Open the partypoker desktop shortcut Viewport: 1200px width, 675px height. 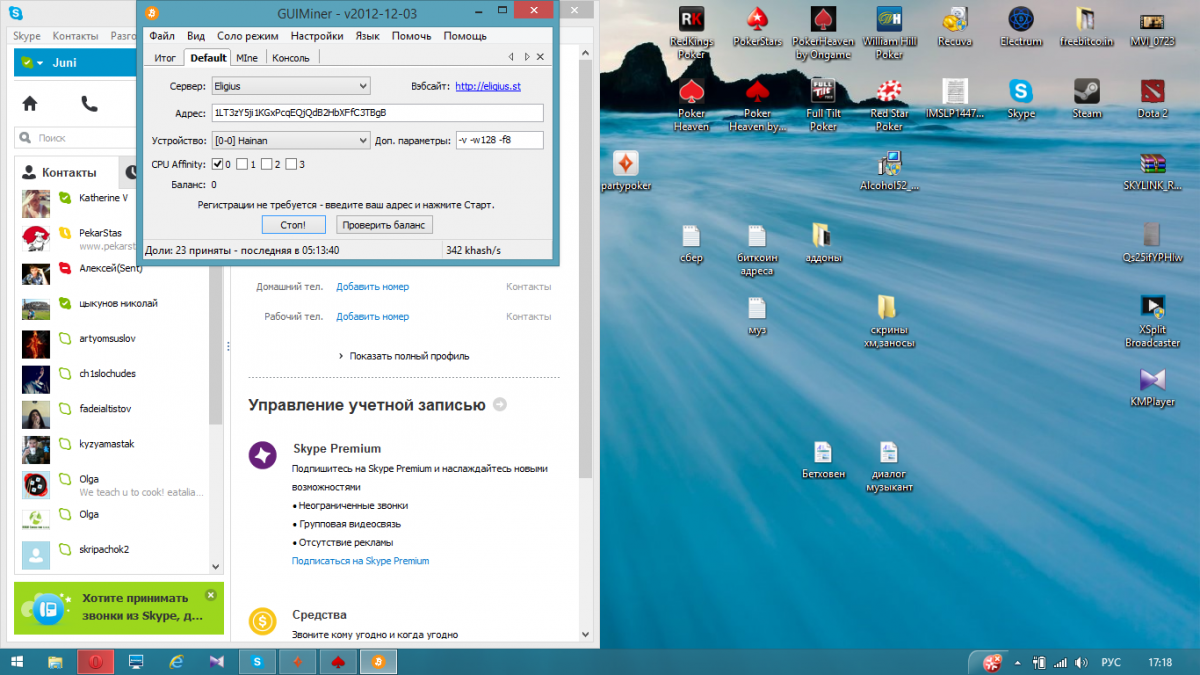click(x=626, y=170)
